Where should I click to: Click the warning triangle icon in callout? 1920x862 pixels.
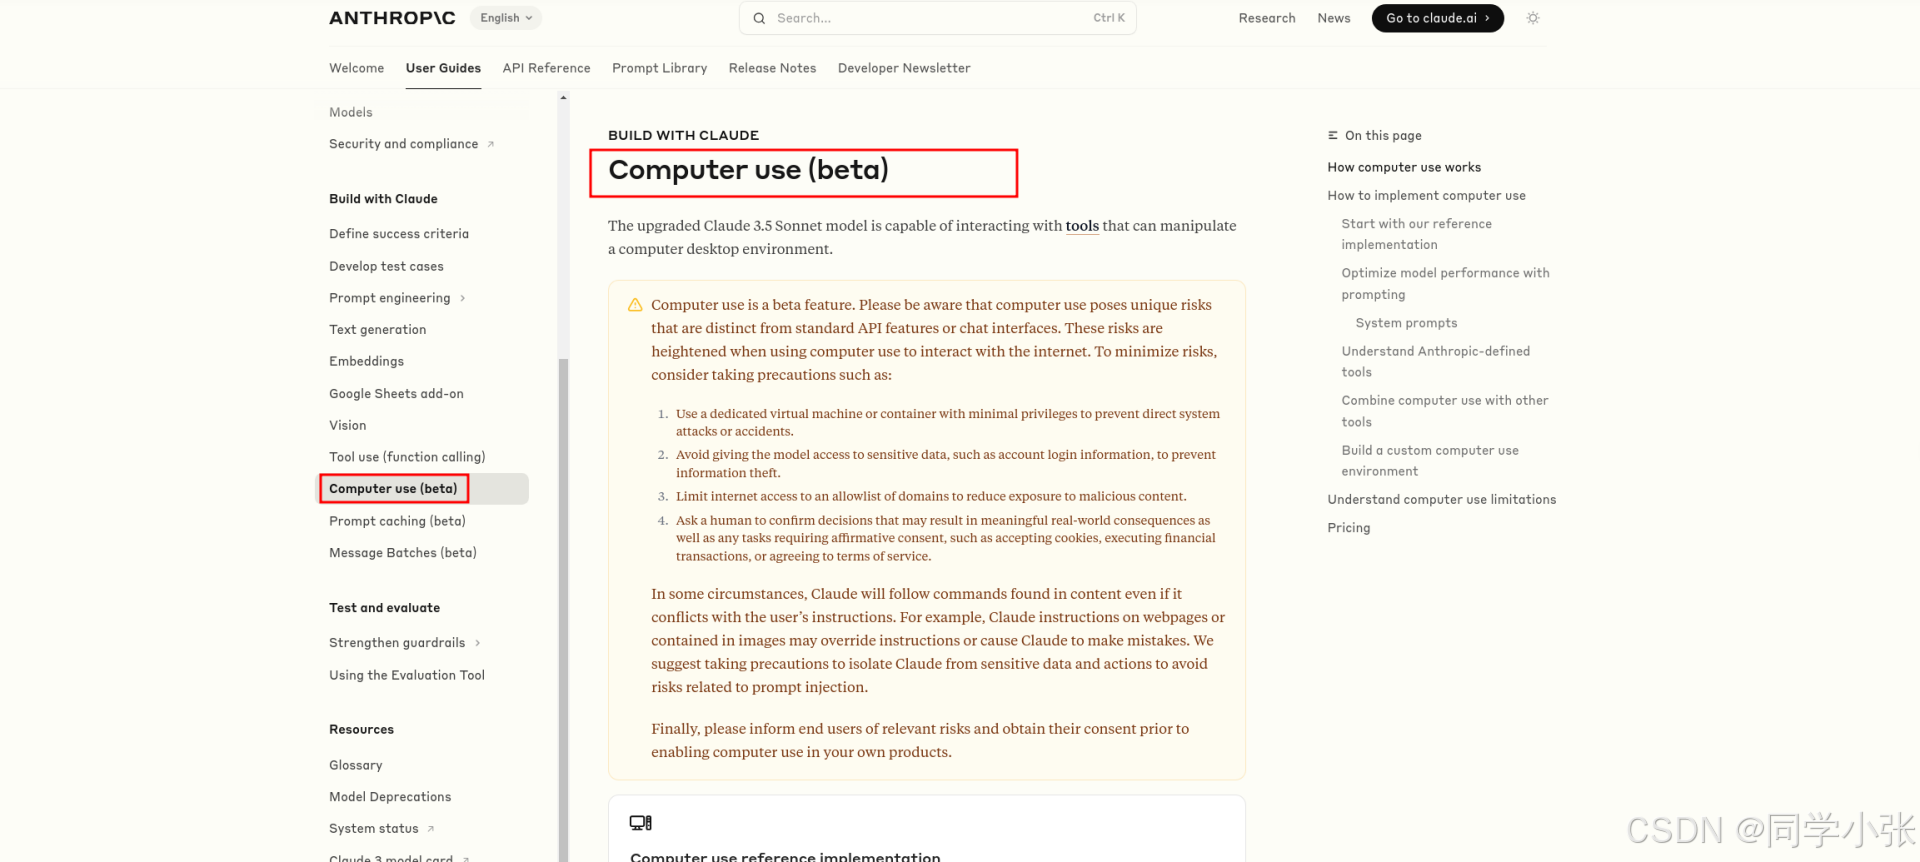634,305
